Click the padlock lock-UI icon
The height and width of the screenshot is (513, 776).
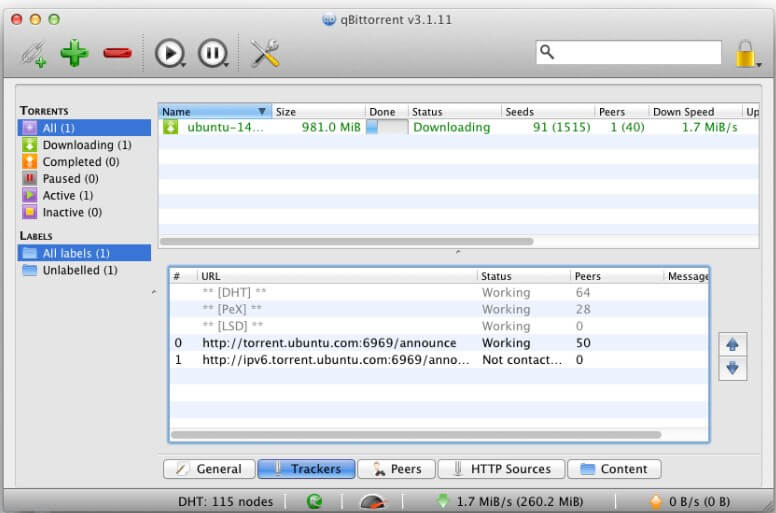pos(745,53)
